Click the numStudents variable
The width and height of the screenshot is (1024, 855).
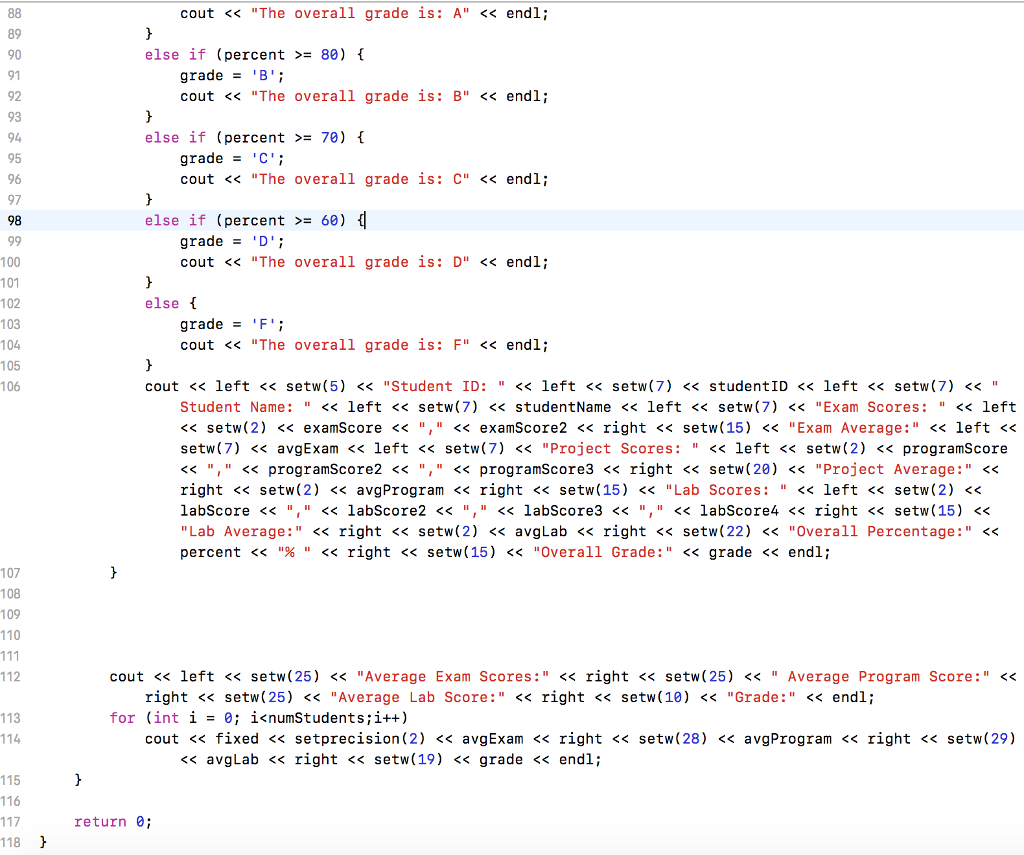316,718
